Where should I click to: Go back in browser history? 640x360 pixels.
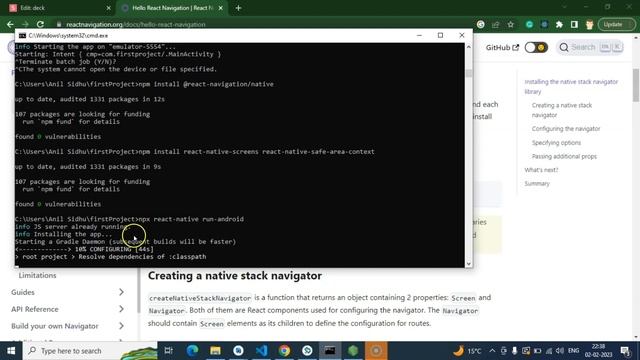coord(10,24)
